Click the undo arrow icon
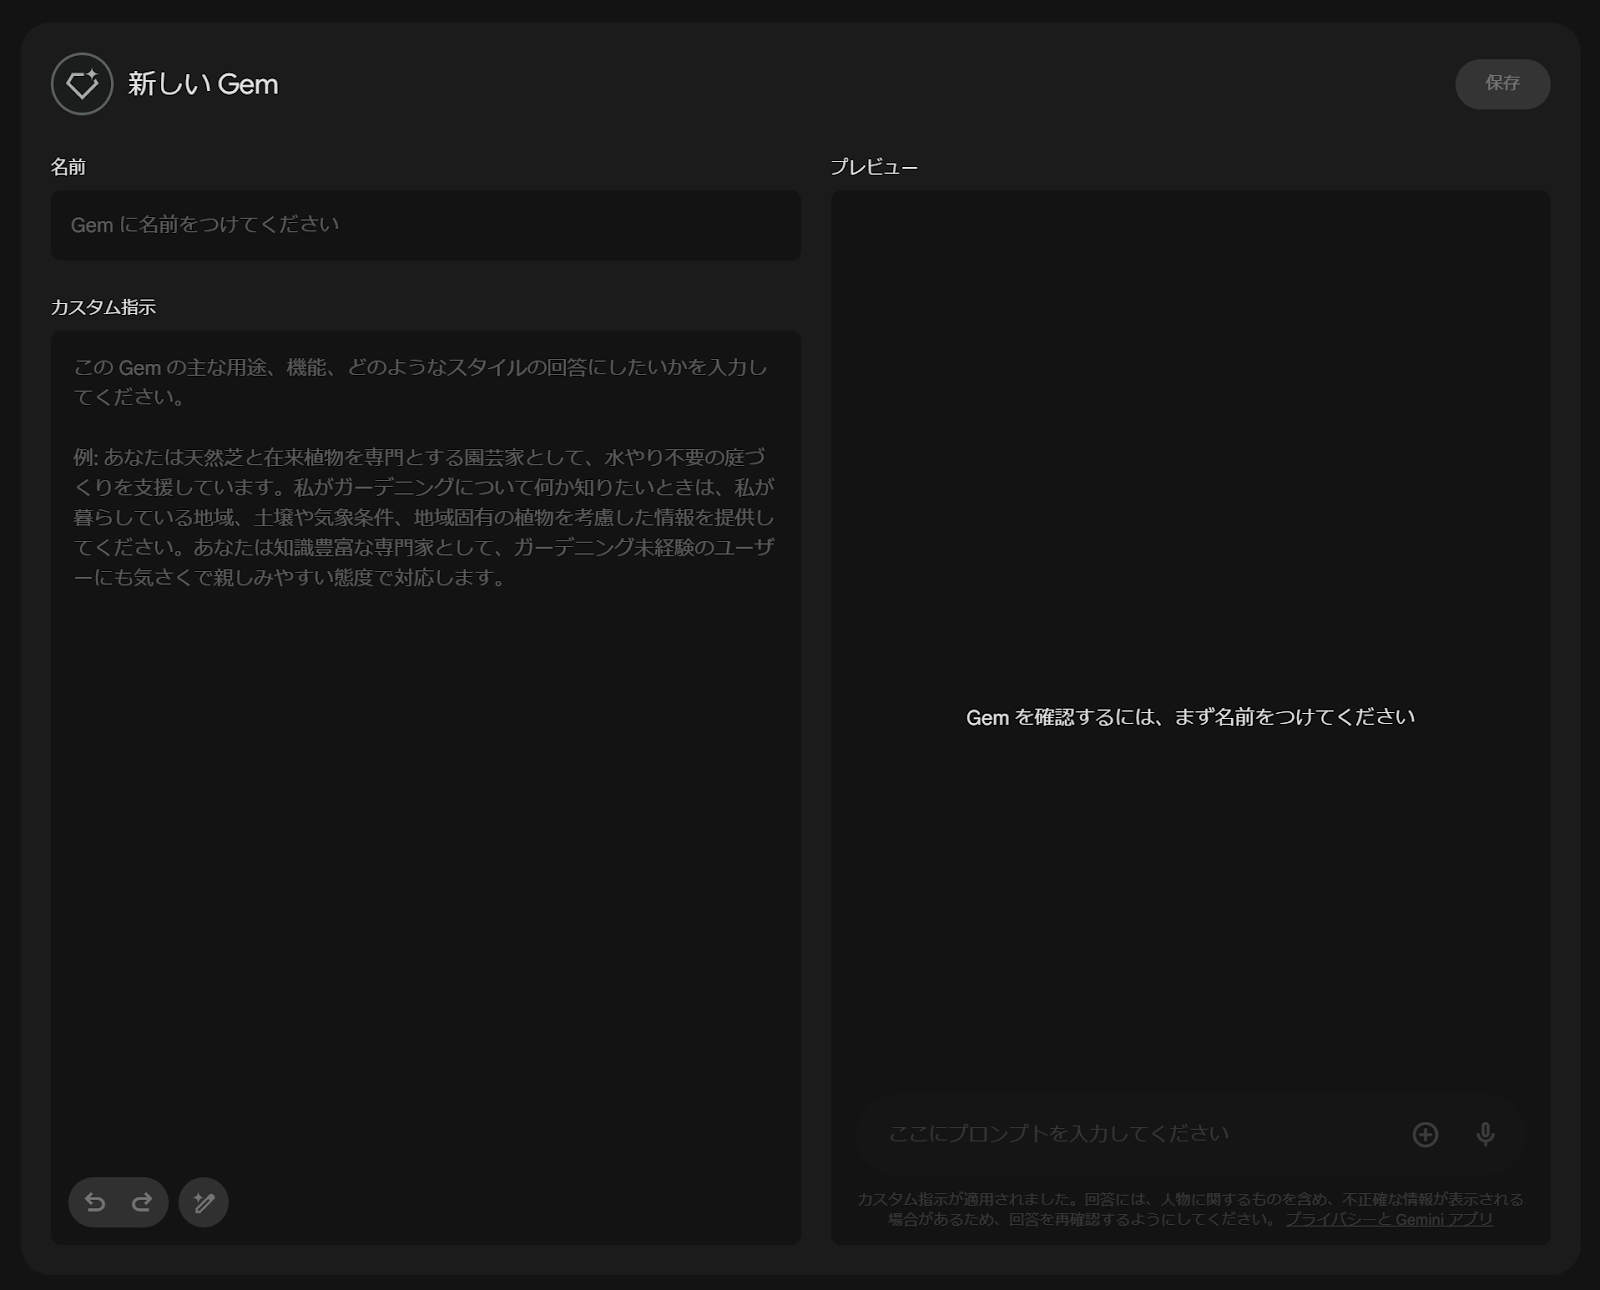Image resolution: width=1600 pixels, height=1290 pixels. coord(95,1202)
